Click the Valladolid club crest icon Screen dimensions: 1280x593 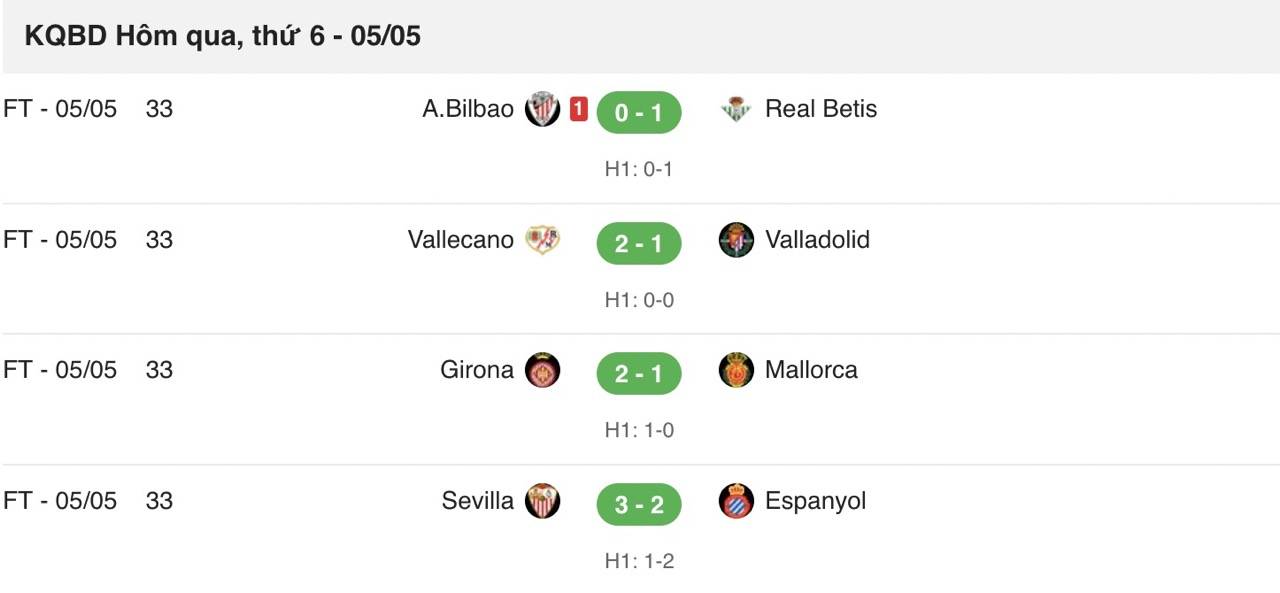tap(736, 240)
